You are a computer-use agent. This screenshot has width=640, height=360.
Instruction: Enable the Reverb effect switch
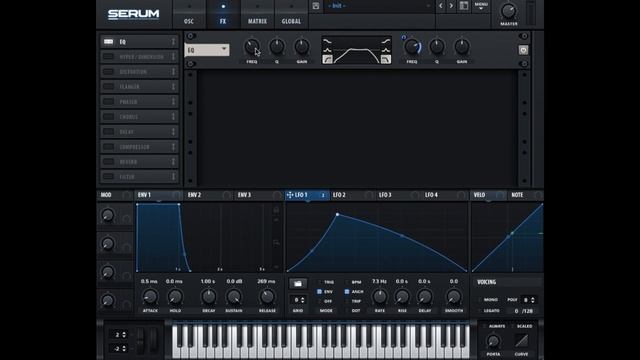109,162
